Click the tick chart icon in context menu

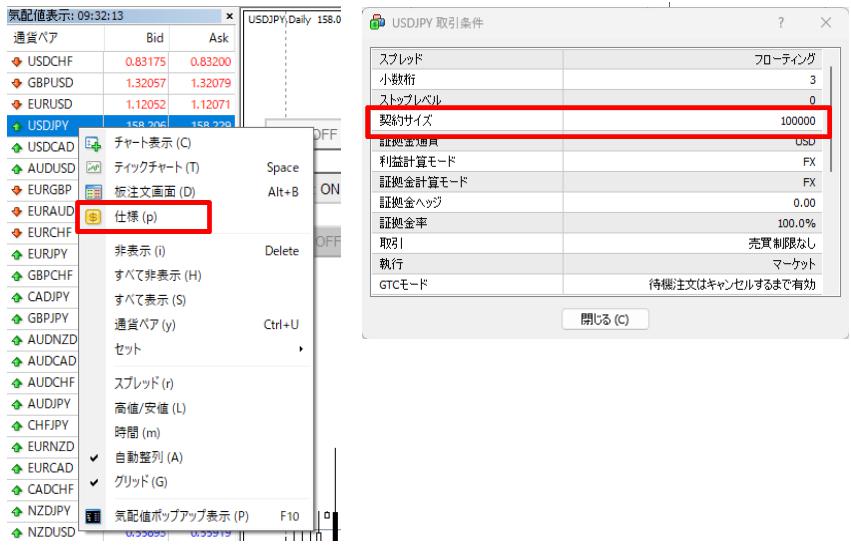[x=93, y=168]
